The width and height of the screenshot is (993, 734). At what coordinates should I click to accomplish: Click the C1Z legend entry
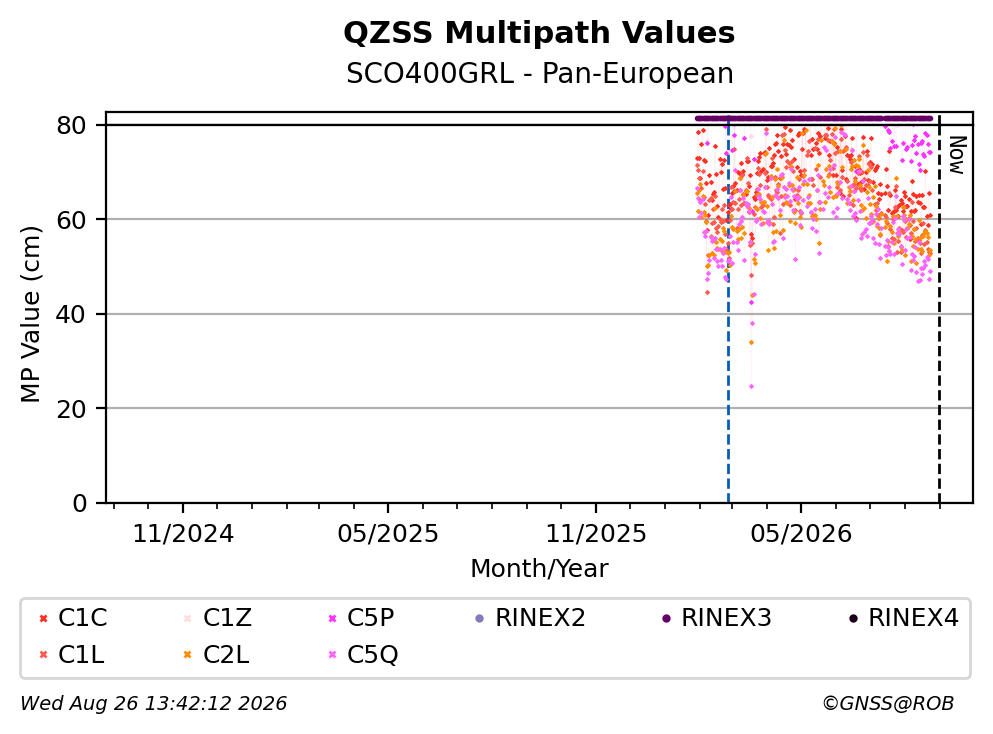coord(218,617)
